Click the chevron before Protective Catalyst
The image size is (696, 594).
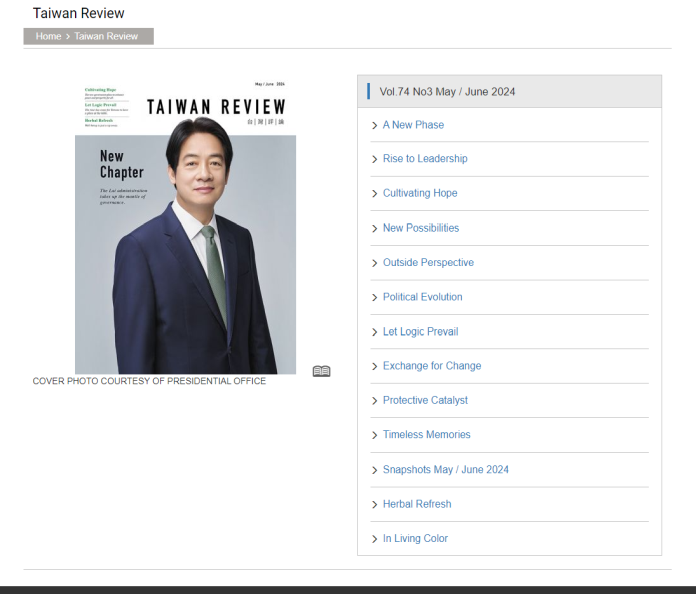[375, 401]
